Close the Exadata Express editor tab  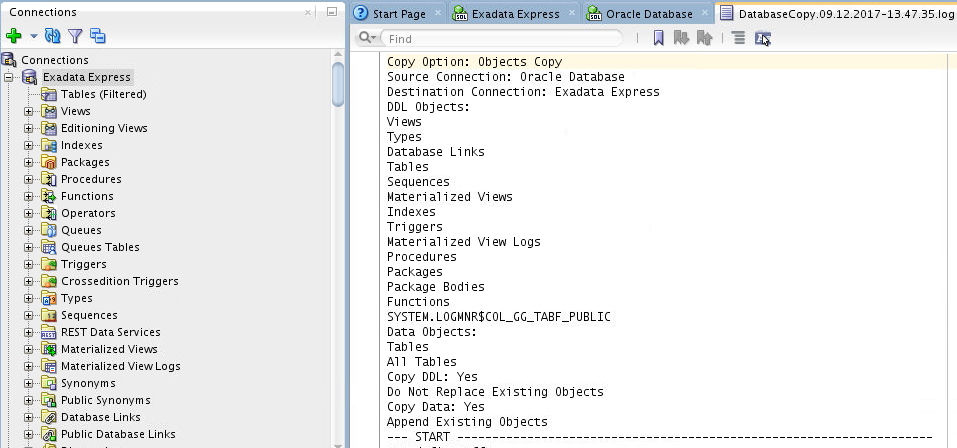point(572,14)
